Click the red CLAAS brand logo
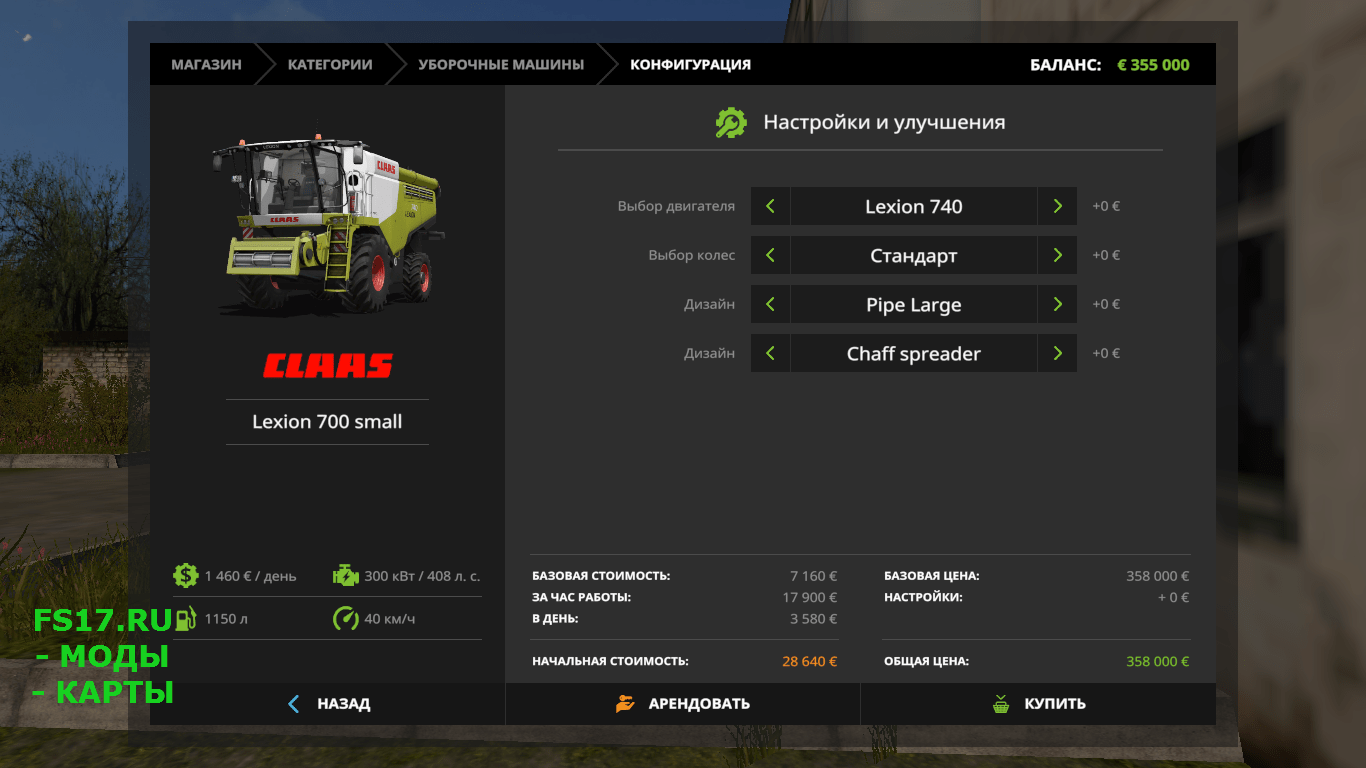This screenshot has height=768, width=1366. pyautogui.click(x=328, y=365)
